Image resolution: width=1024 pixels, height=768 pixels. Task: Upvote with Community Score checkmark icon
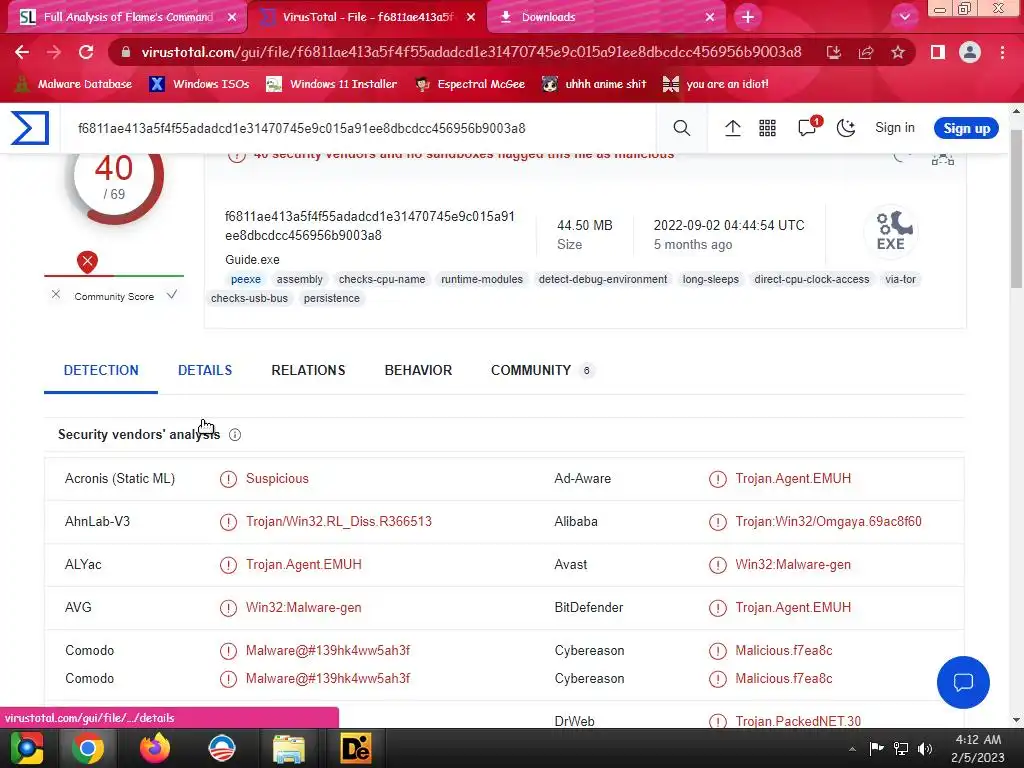(172, 295)
